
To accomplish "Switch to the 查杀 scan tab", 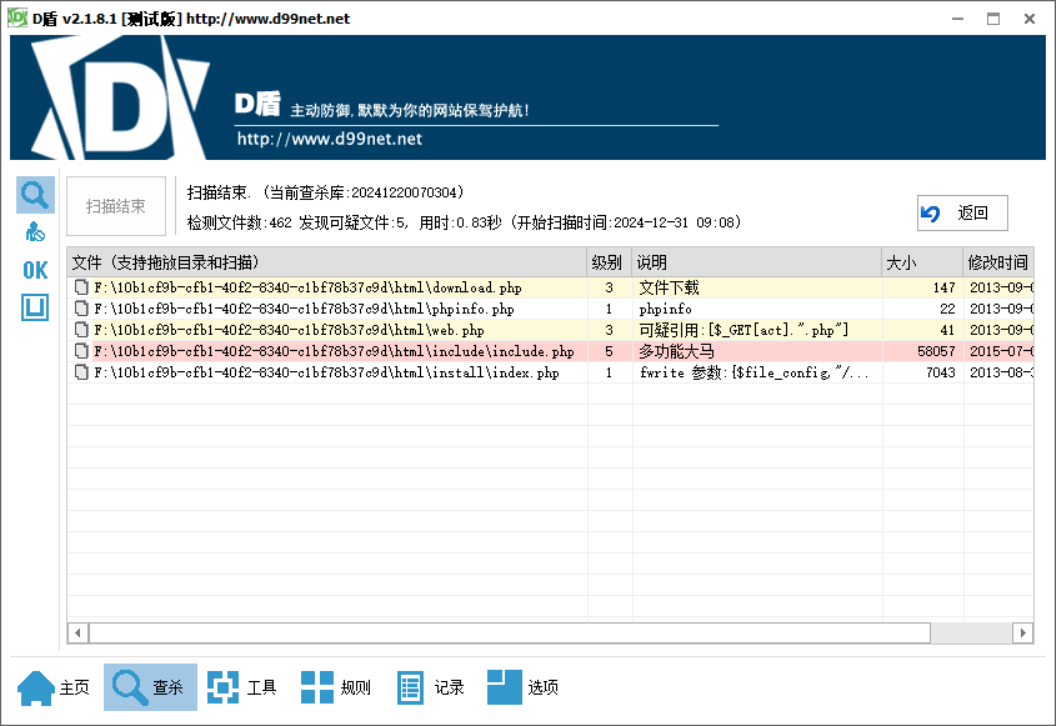I will [150, 688].
